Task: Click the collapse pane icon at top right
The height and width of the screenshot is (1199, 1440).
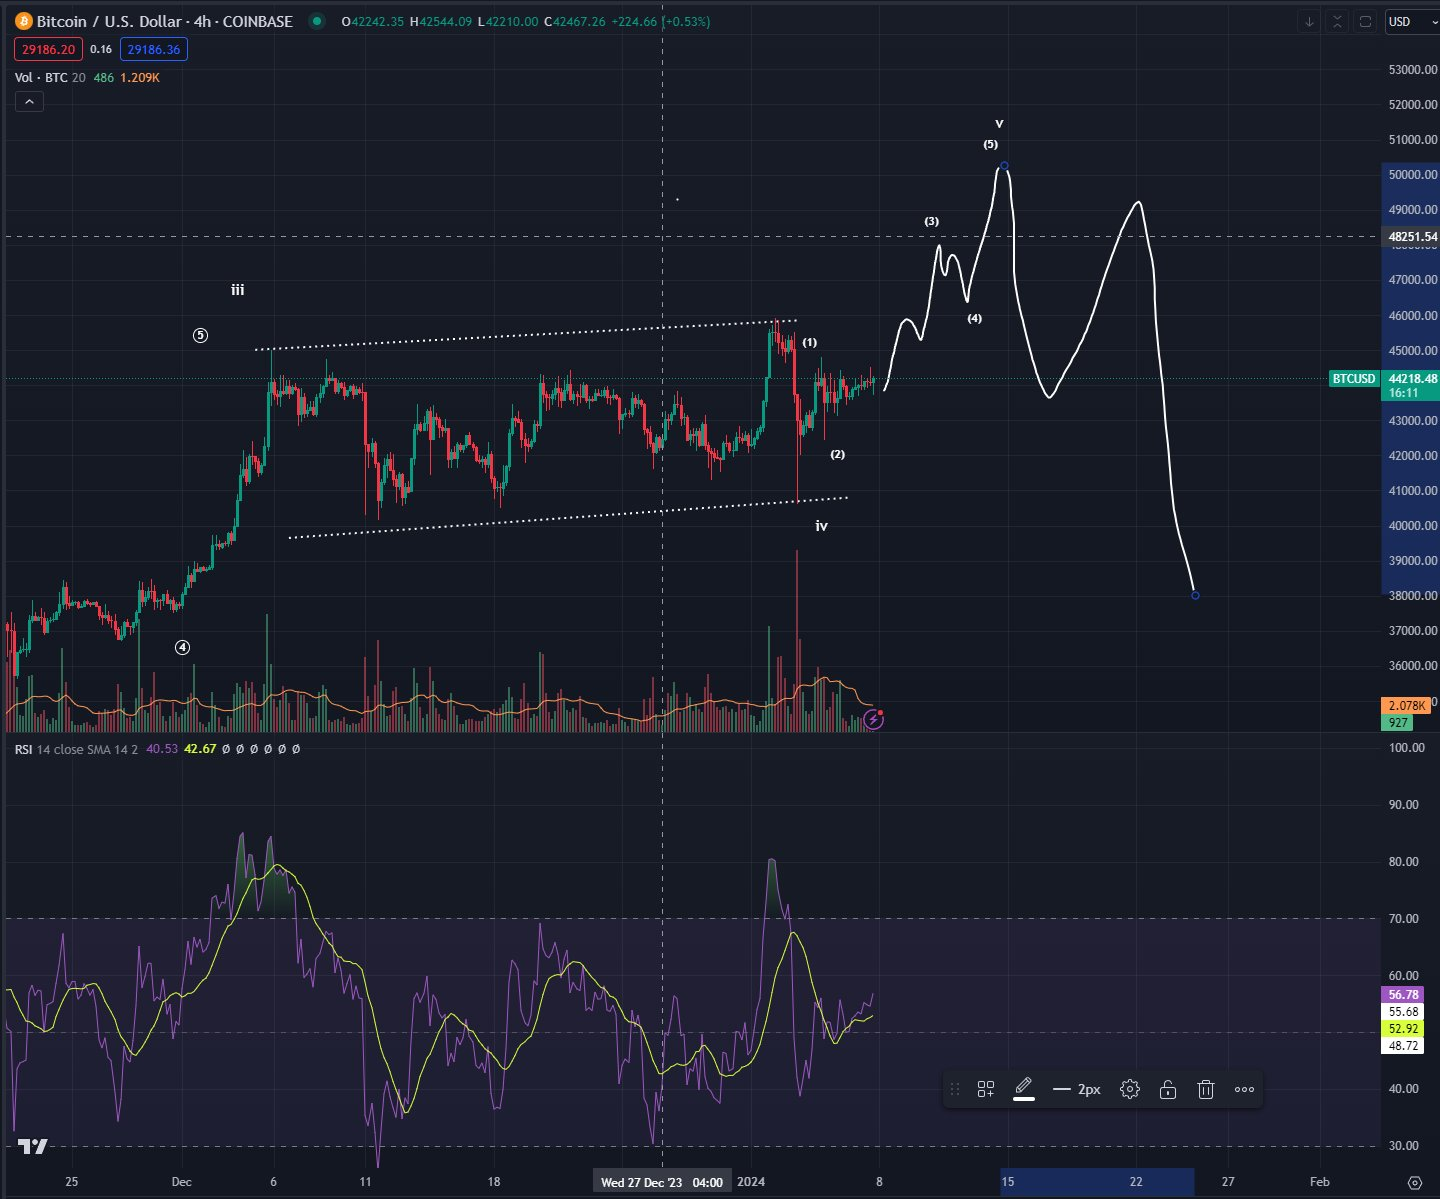Action: [1338, 21]
